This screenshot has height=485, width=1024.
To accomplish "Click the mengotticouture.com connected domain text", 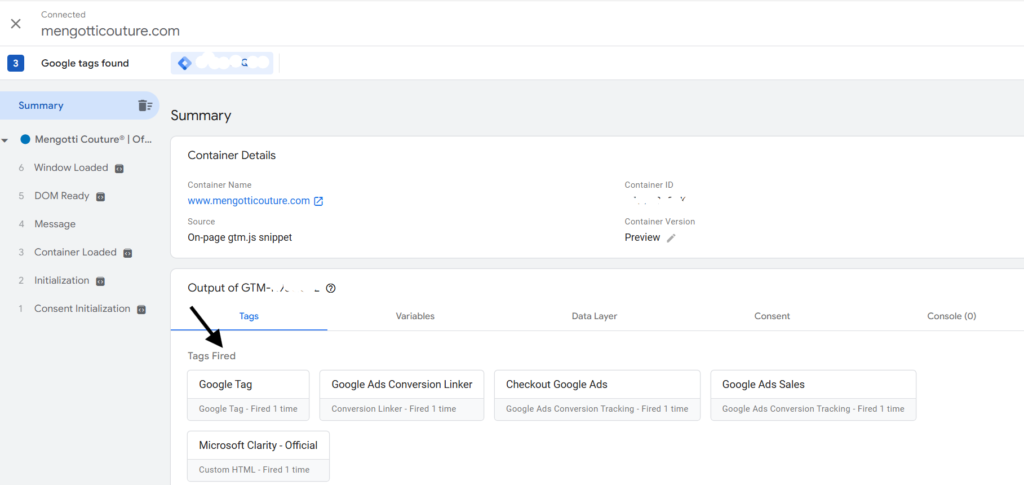I will point(110,31).
